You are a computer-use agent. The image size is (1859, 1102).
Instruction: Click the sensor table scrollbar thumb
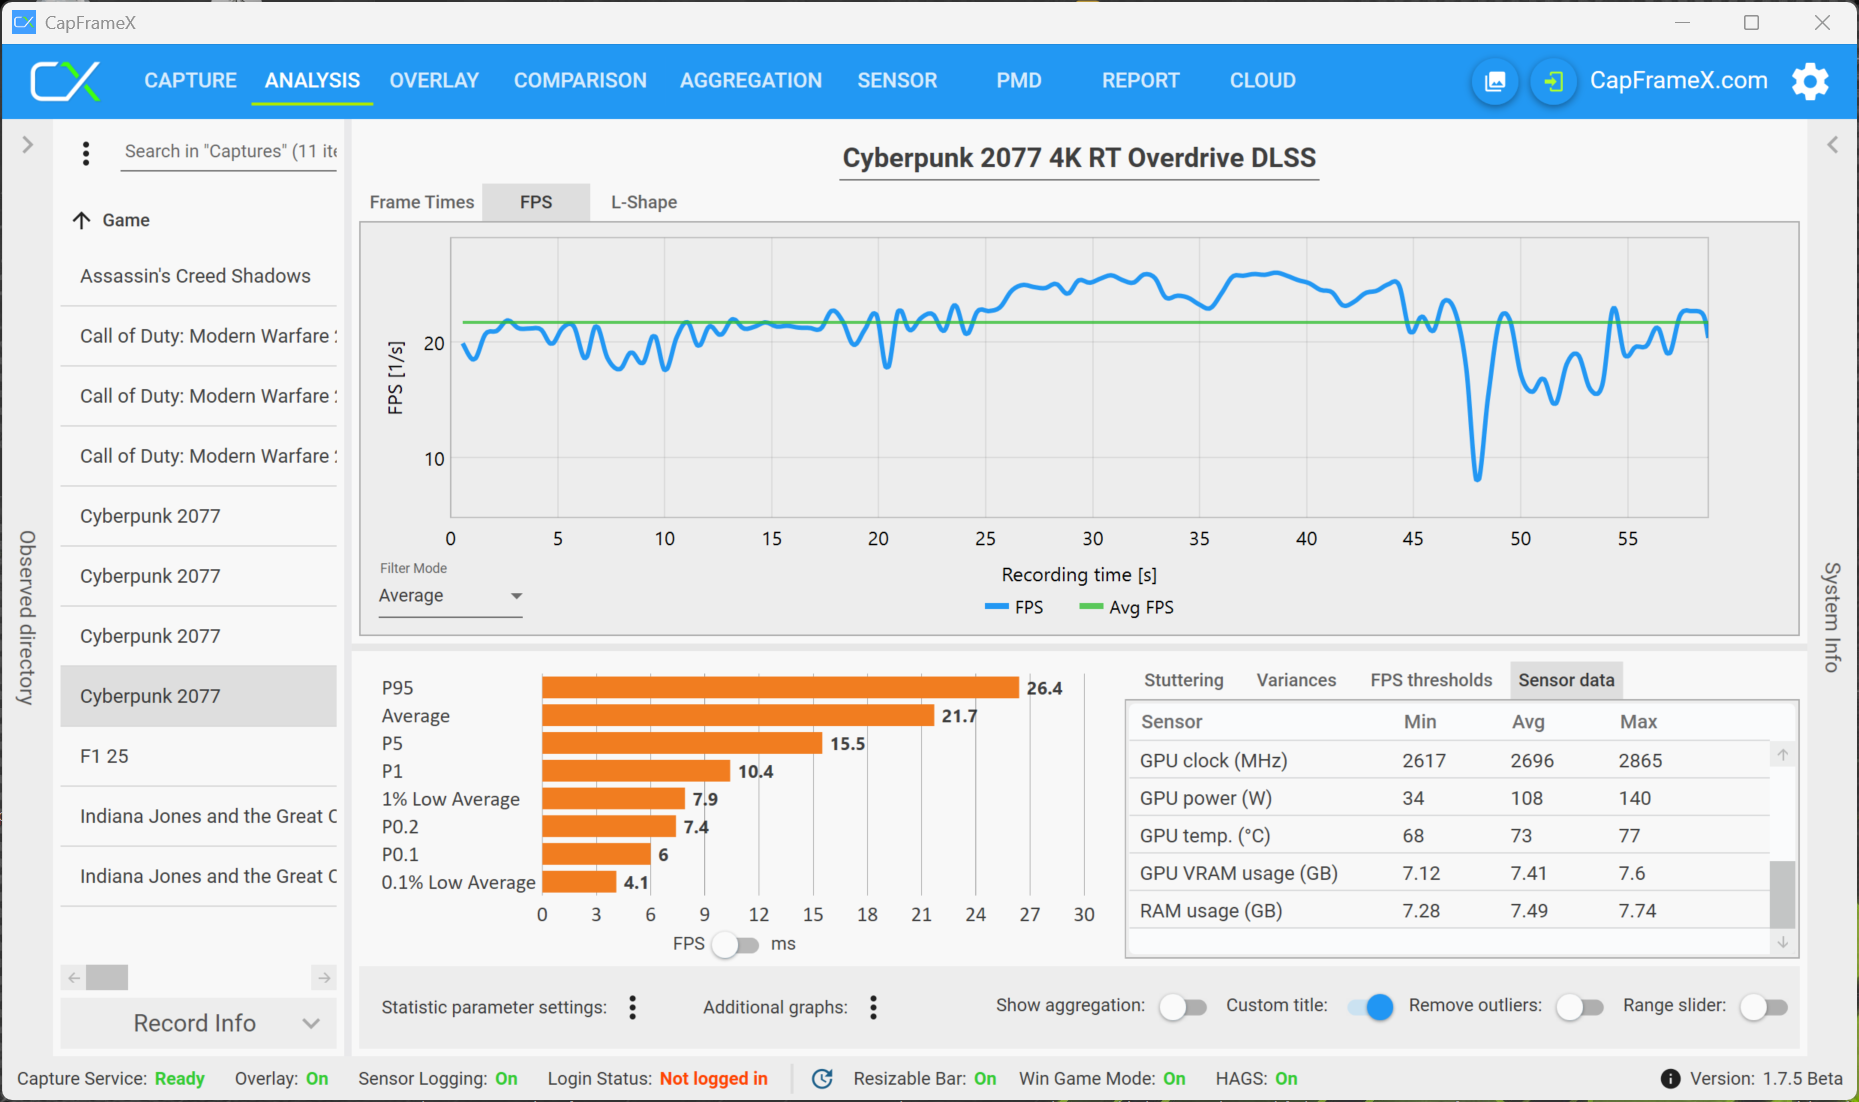pos(1782,895)
